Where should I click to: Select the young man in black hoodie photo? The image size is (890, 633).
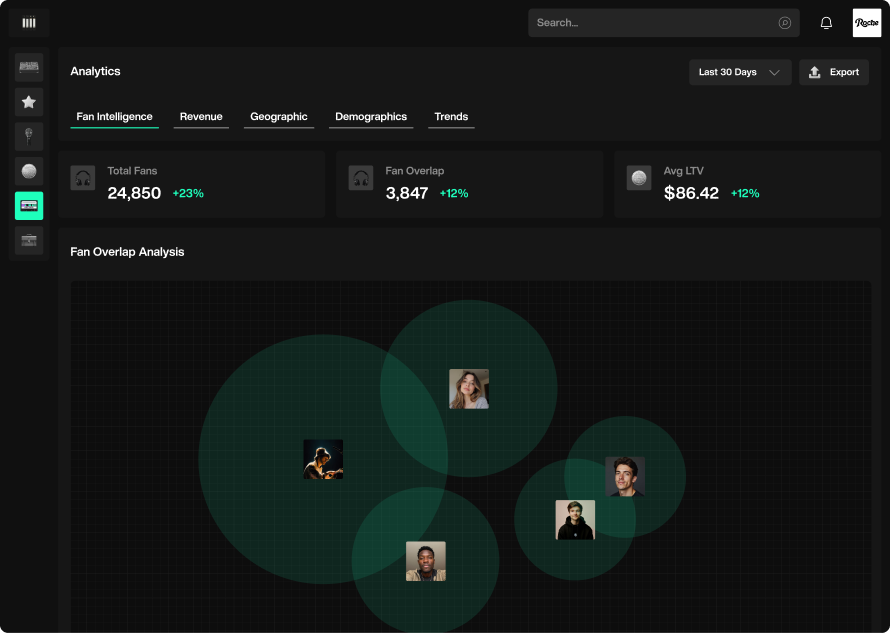coord(575,520)
